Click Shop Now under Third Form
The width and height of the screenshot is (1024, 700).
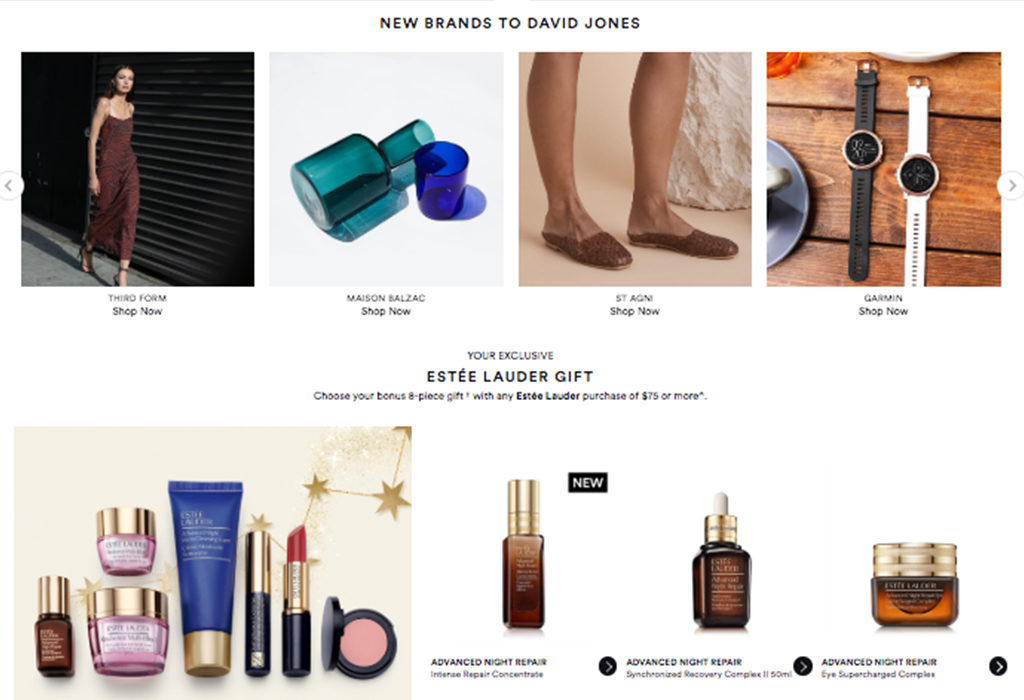pos(137,311)
